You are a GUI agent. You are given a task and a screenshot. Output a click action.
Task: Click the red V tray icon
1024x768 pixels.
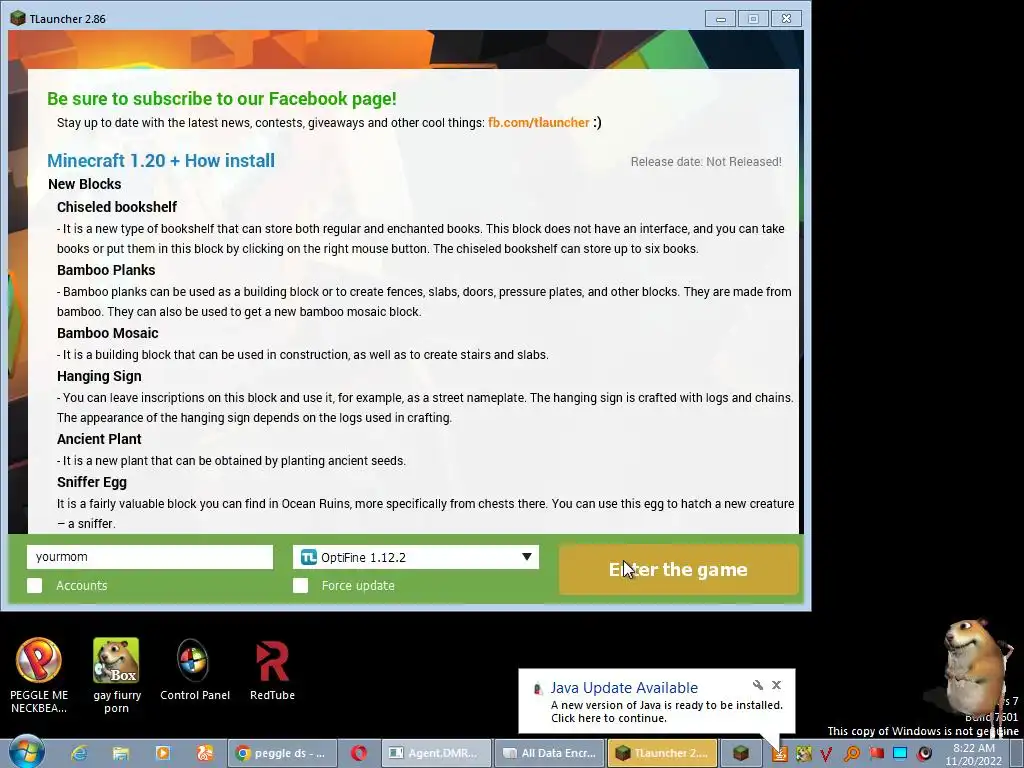[x=826, y=754]
